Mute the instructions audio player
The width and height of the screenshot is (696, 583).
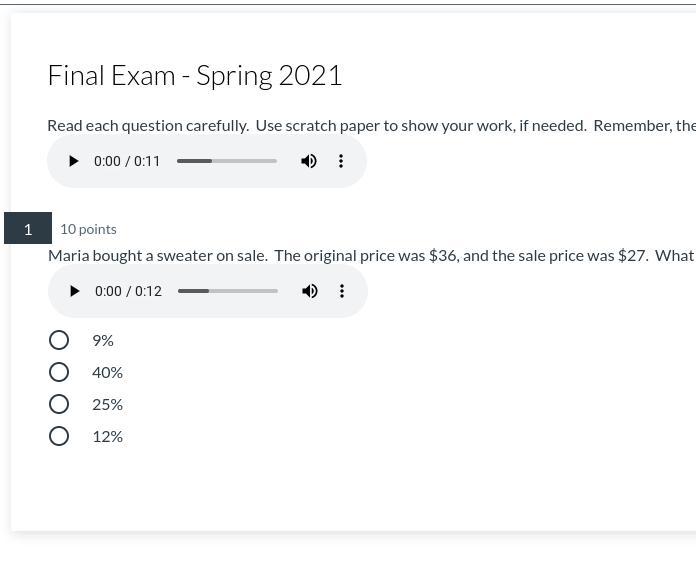[x=309, y=161]
